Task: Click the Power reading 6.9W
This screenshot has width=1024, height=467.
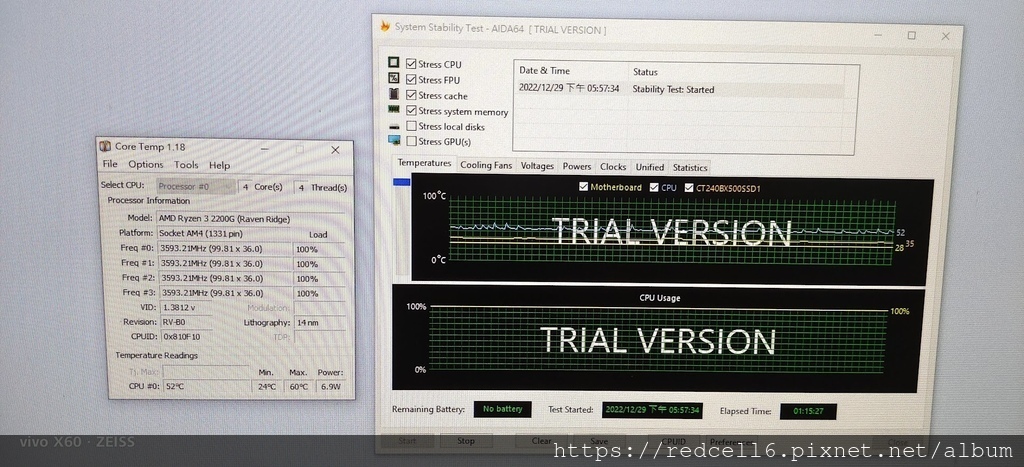Action: click(x=330, y=387)
